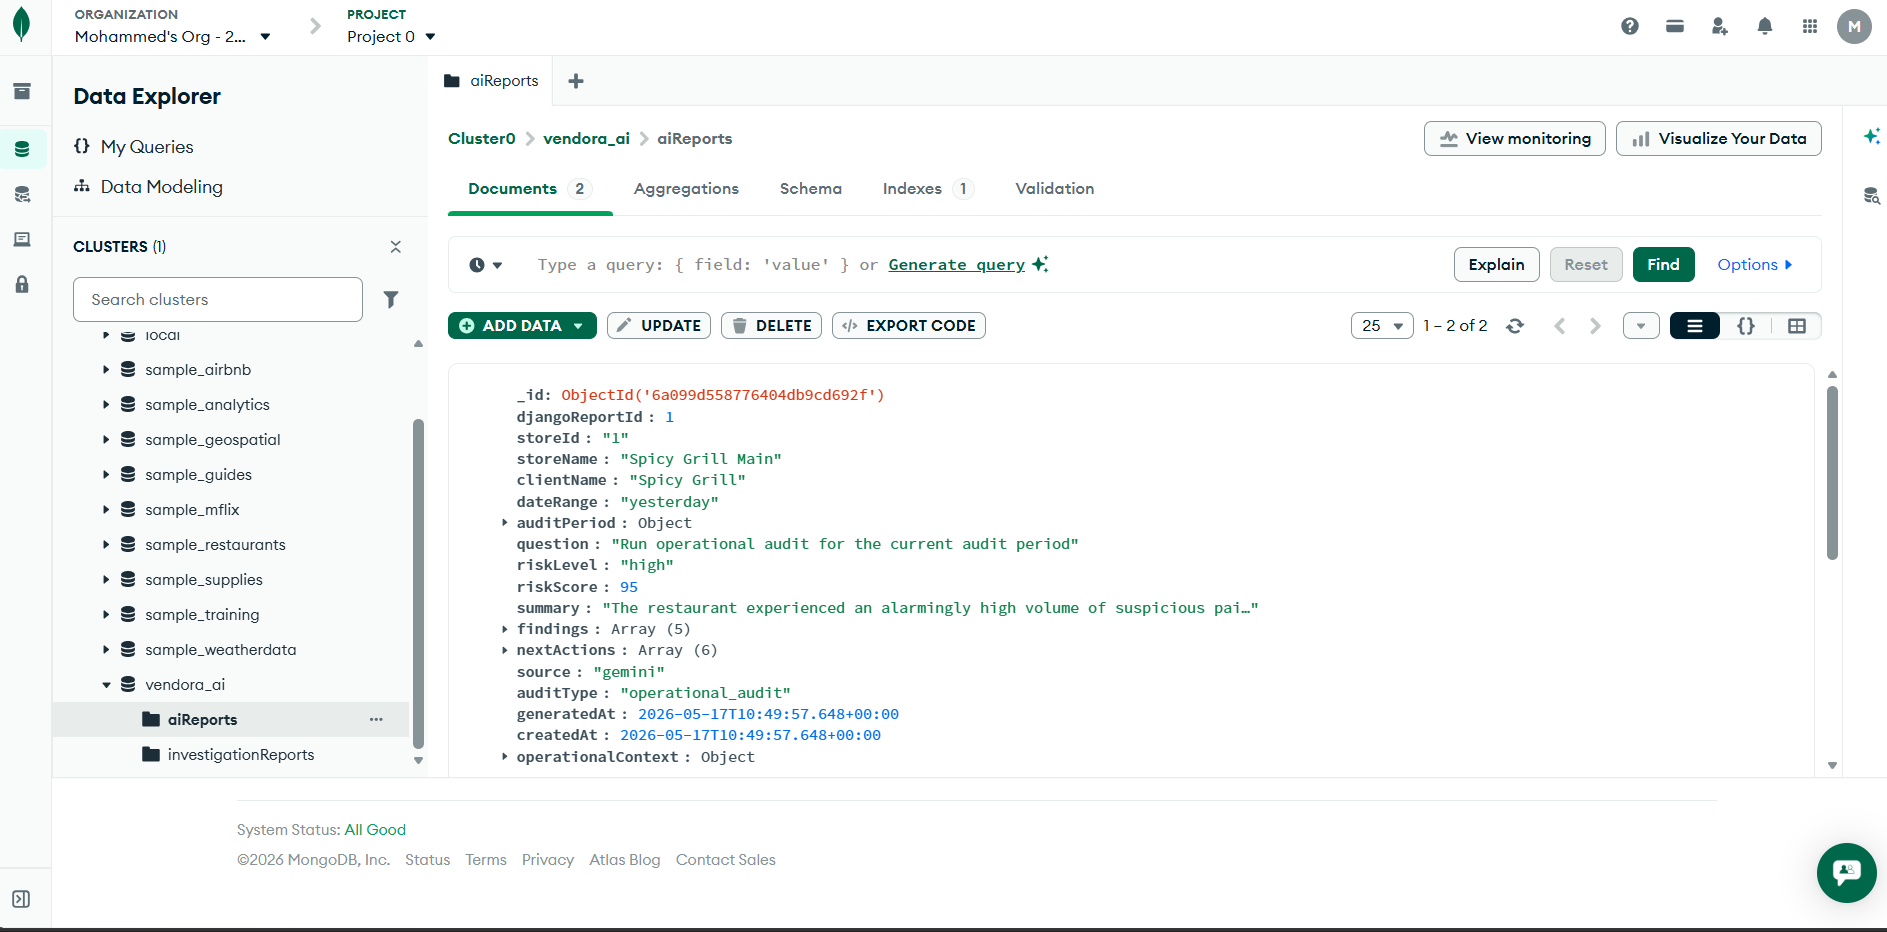This screenshot has width=1887, height=932.
Task: Go to the previous page of documents
Action: click(x=1560, y=326)
